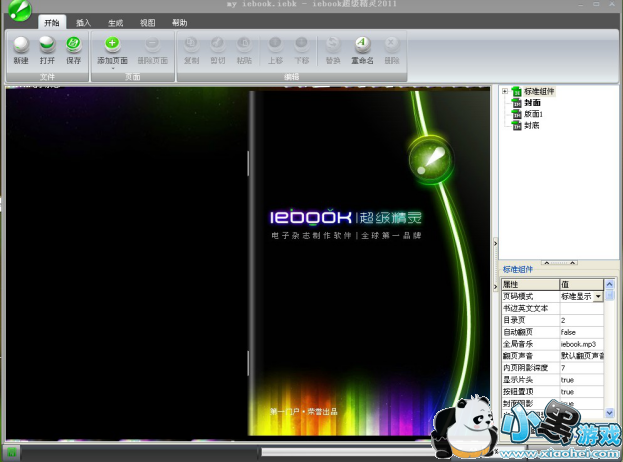Image resolution: width=623 pixels, height=462 pixels.
Task: Click the 保存 (Save) icon
Action: tap(73, 45)
